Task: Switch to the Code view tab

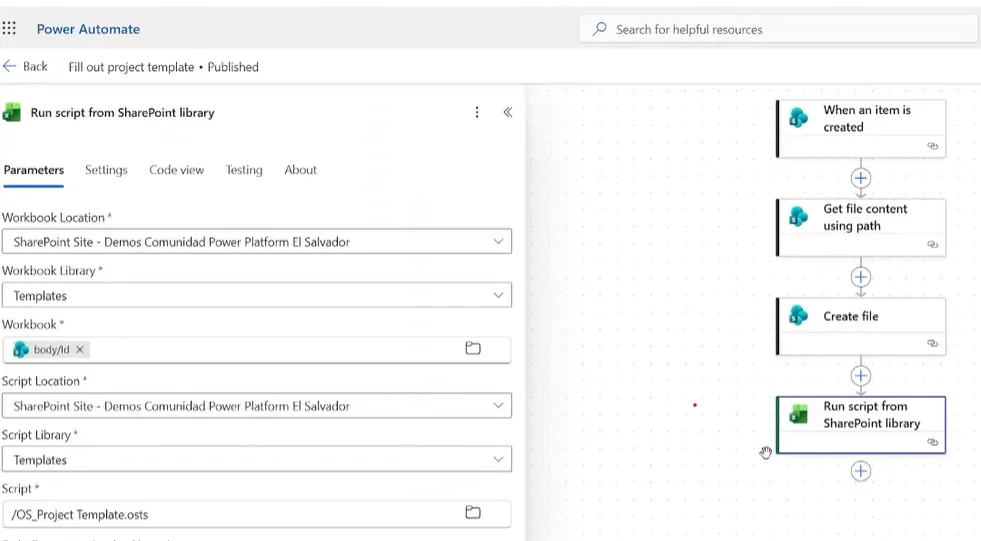Action: (176, 170)
